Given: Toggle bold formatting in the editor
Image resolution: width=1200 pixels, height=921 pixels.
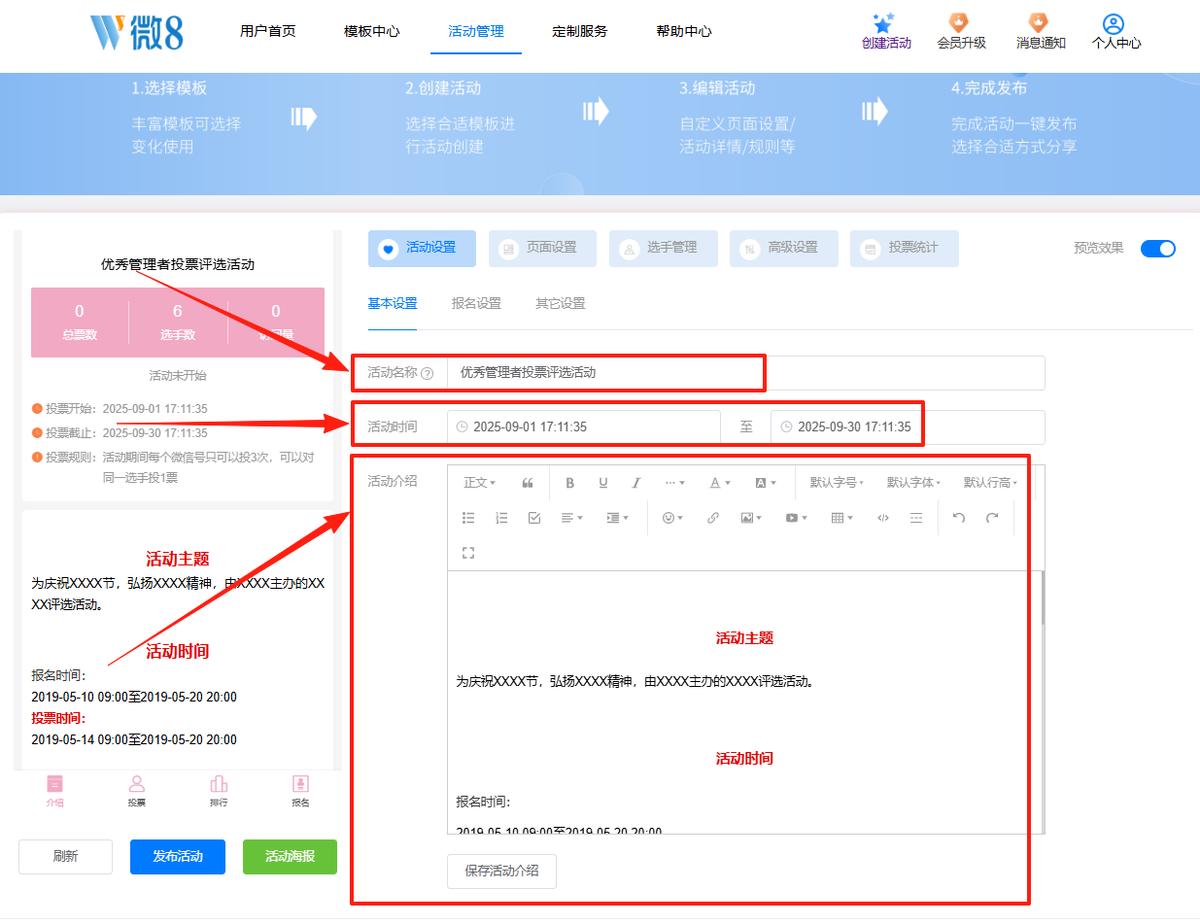Looking at the screenshot, I should (570, 483).
